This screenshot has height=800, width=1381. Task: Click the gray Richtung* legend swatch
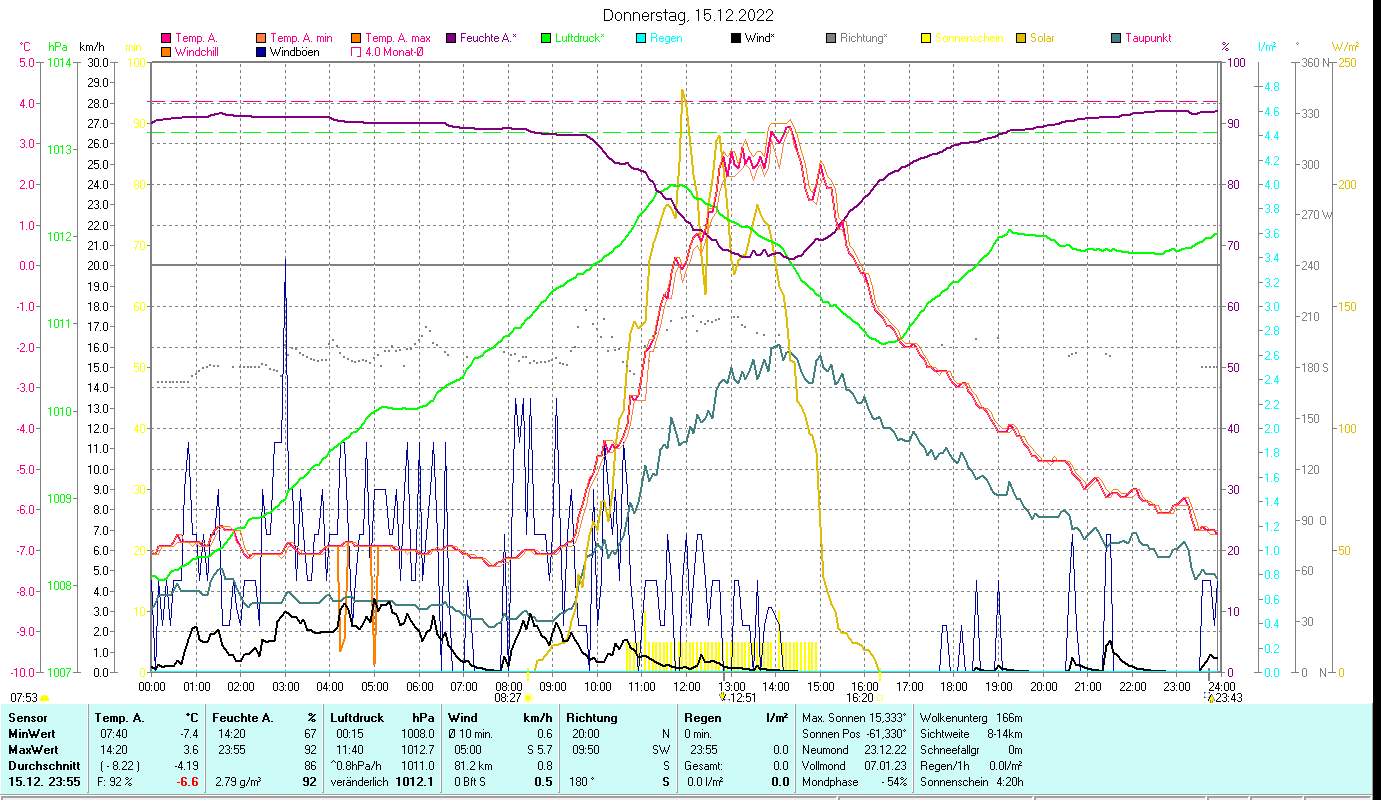(x=831, y=38)
